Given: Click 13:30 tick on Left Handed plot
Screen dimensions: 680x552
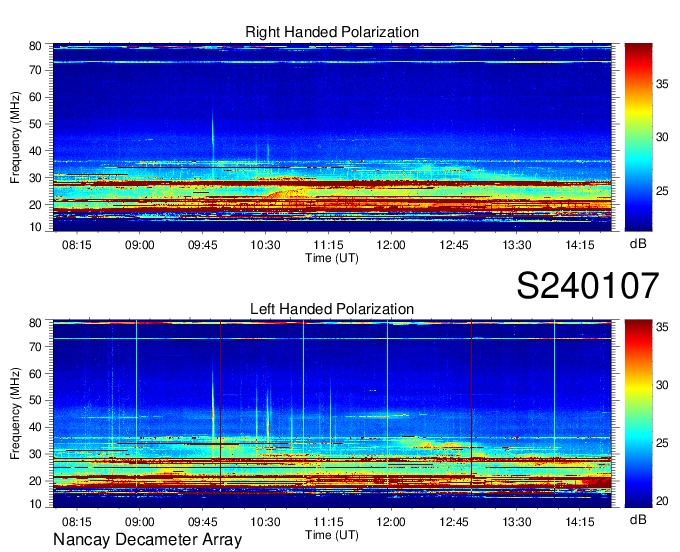Looking at the screenshot, I should pyautogui.click(x=517, y=521).
